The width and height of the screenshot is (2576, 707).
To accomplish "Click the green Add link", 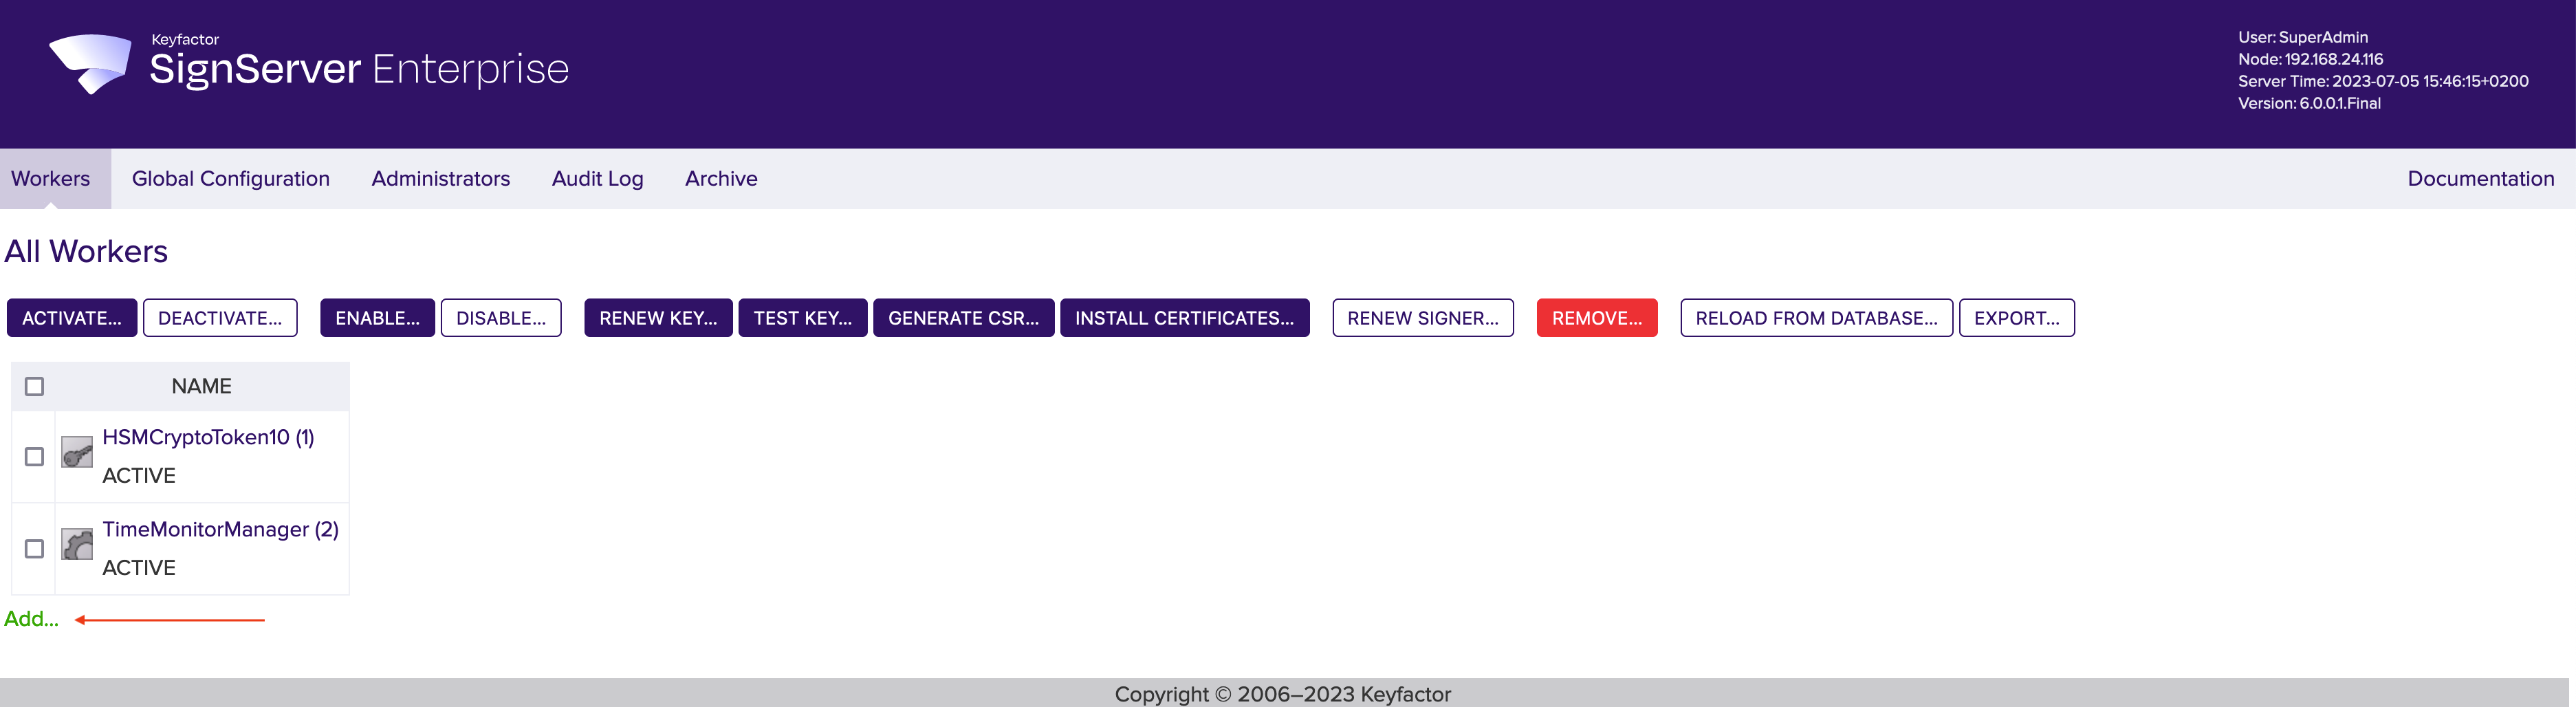I will pyautogui.click(x=31, y=619).
